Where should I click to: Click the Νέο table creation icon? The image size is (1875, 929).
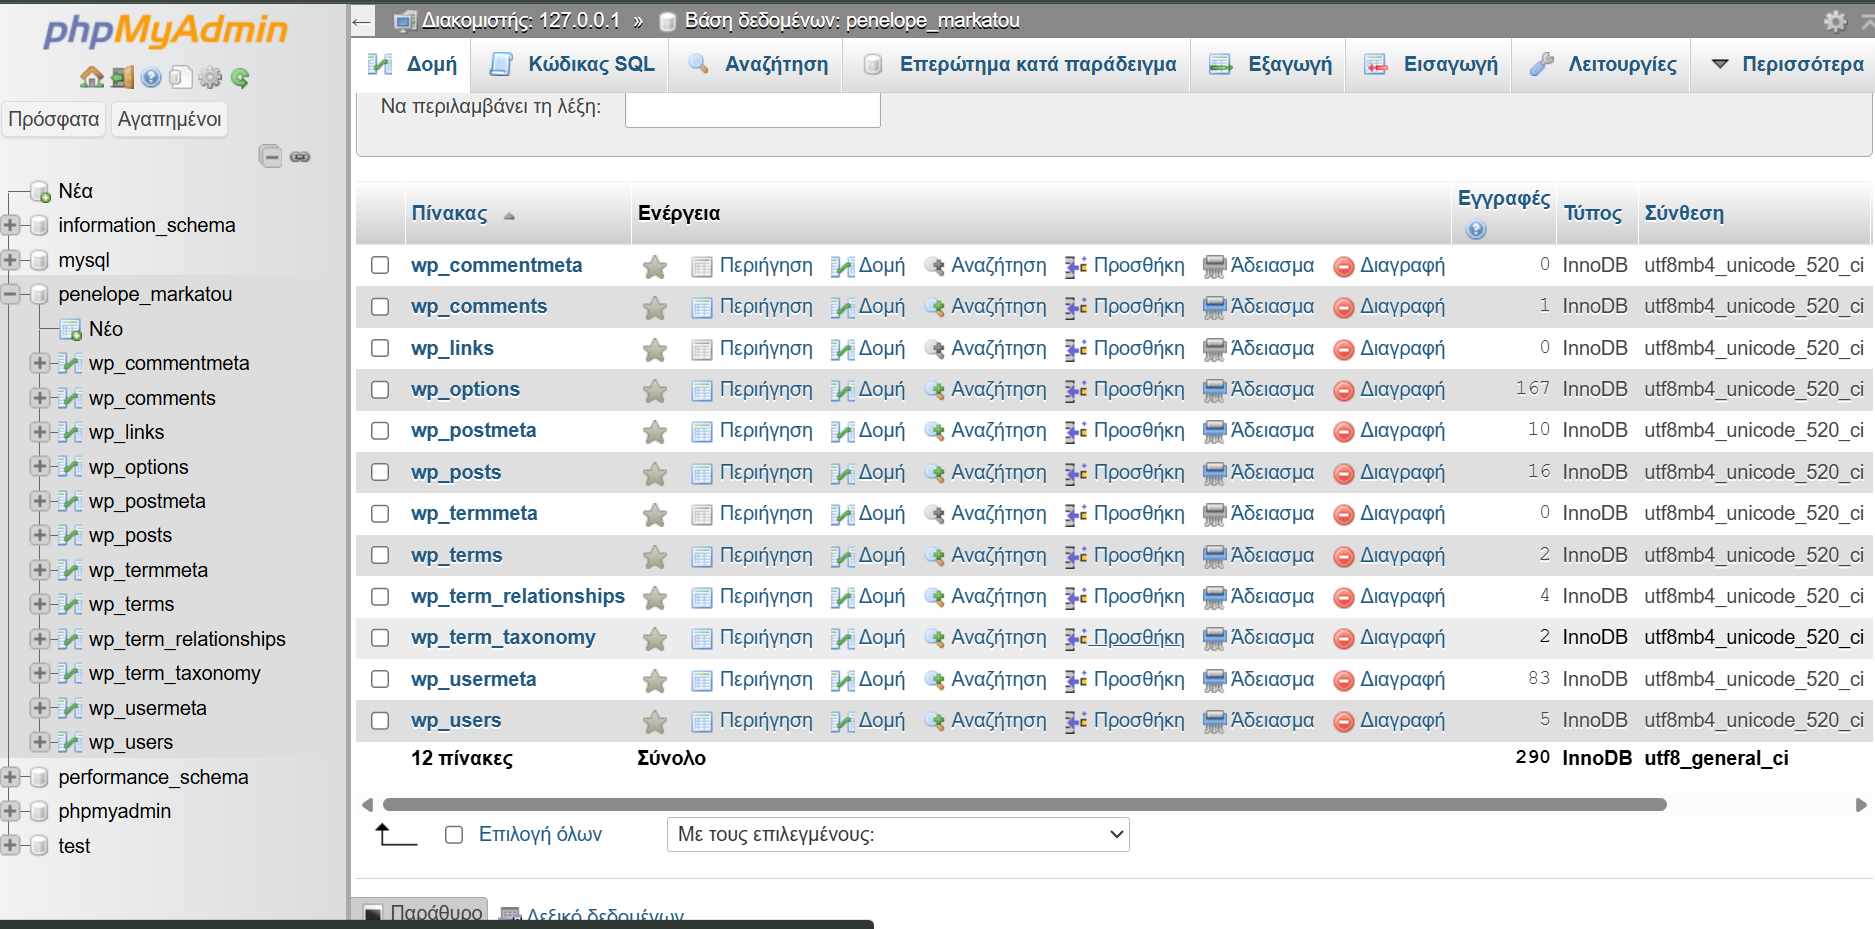[70, 328]
